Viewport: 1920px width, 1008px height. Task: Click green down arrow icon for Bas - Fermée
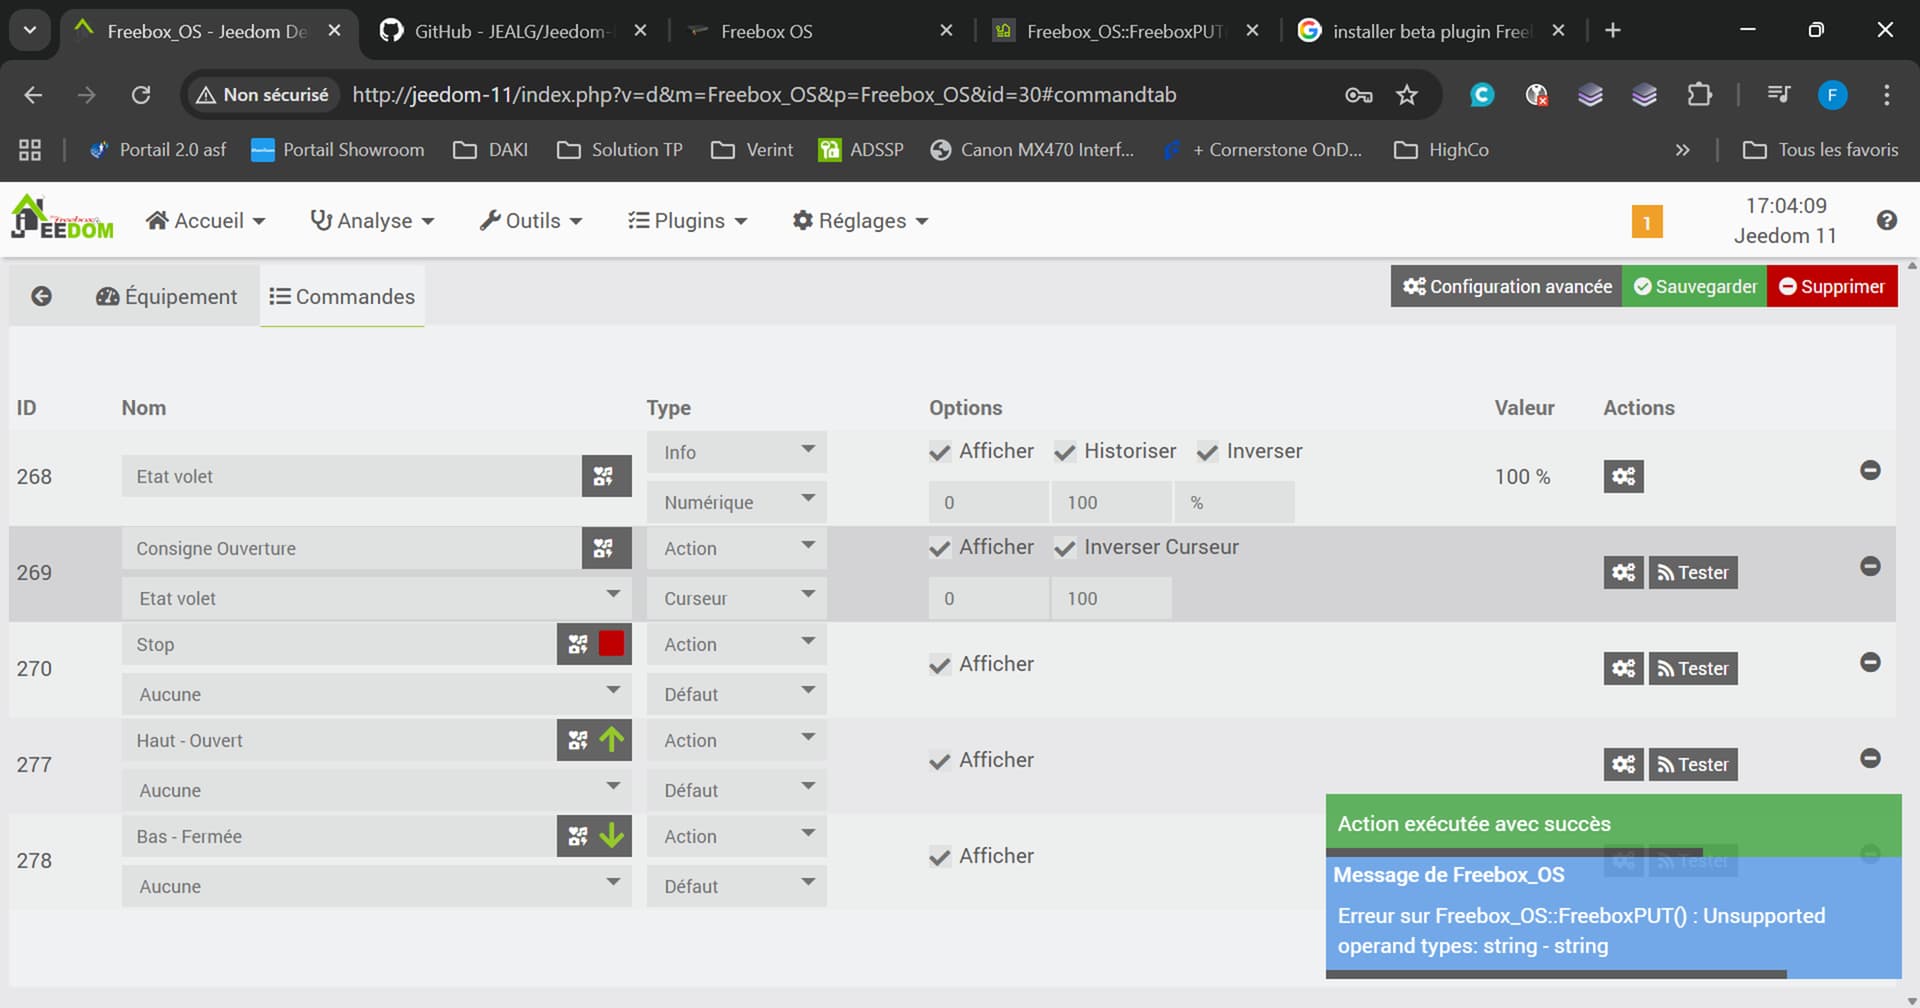click(612, 836)
